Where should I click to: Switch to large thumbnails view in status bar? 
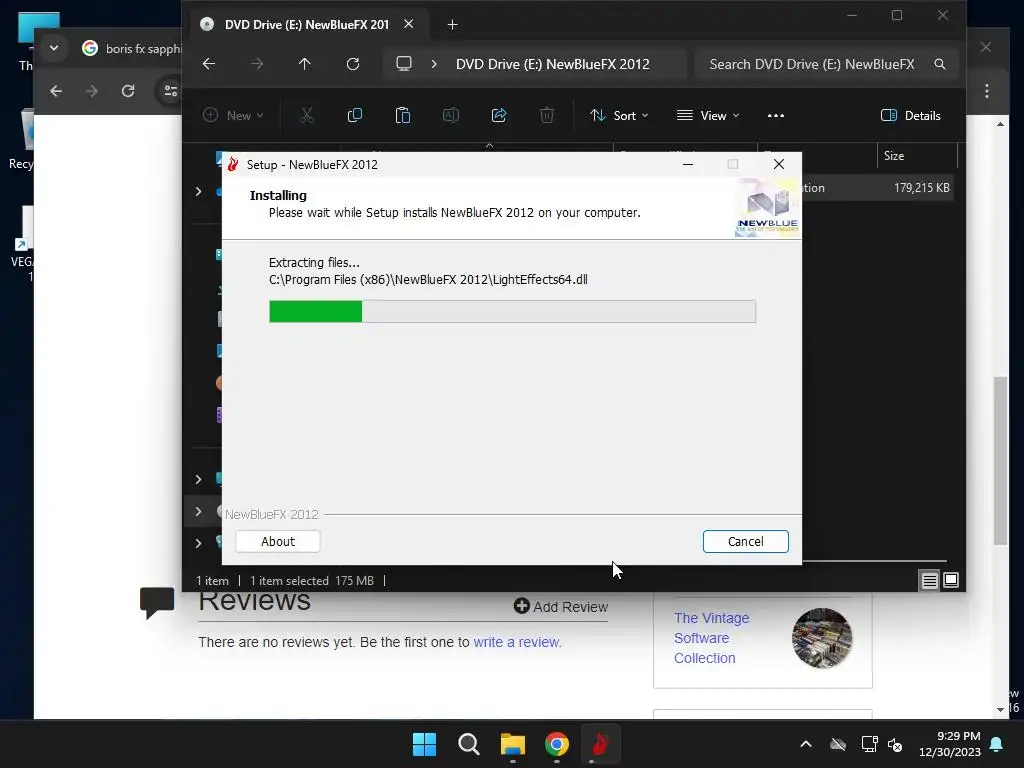[x=951, y=580]
